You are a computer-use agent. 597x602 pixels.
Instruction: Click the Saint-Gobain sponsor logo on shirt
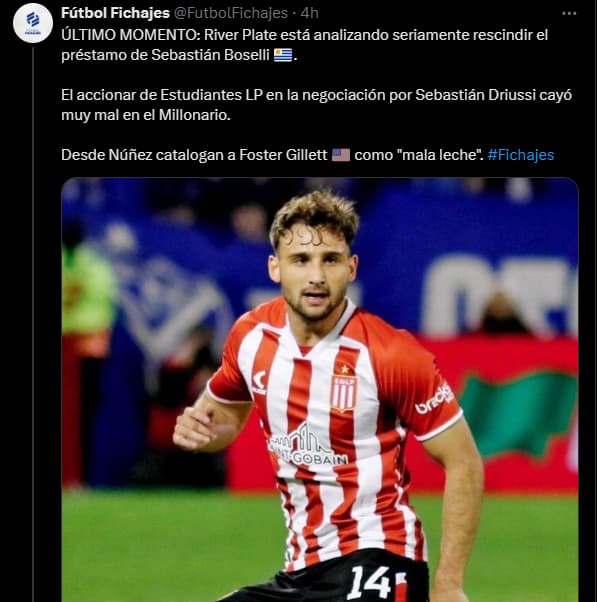click(308, 445)
